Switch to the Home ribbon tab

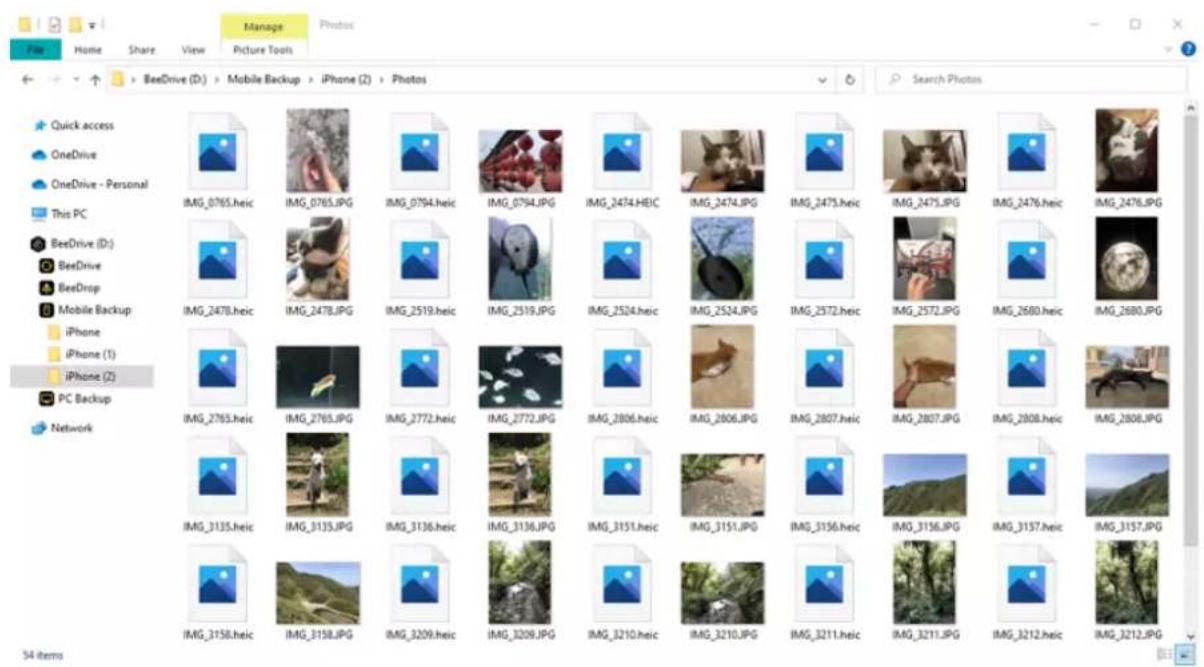(x=88, y=49)
